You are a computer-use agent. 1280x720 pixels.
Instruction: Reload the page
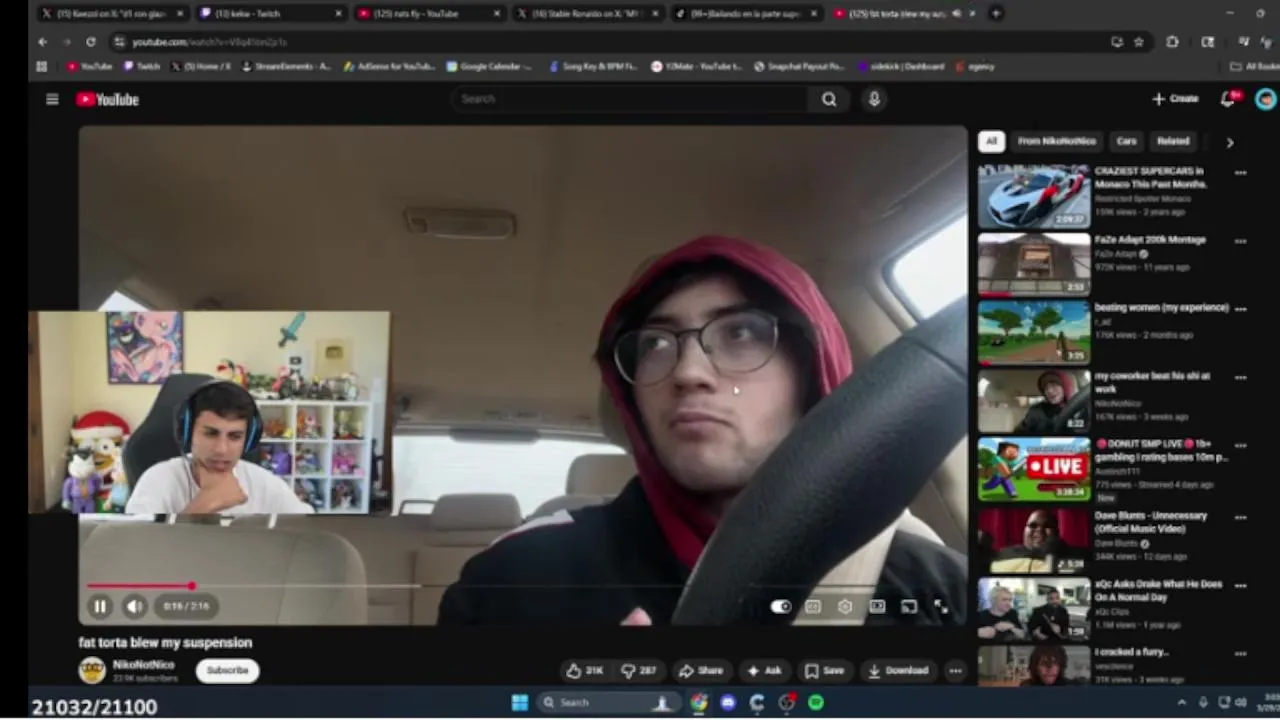91,42
